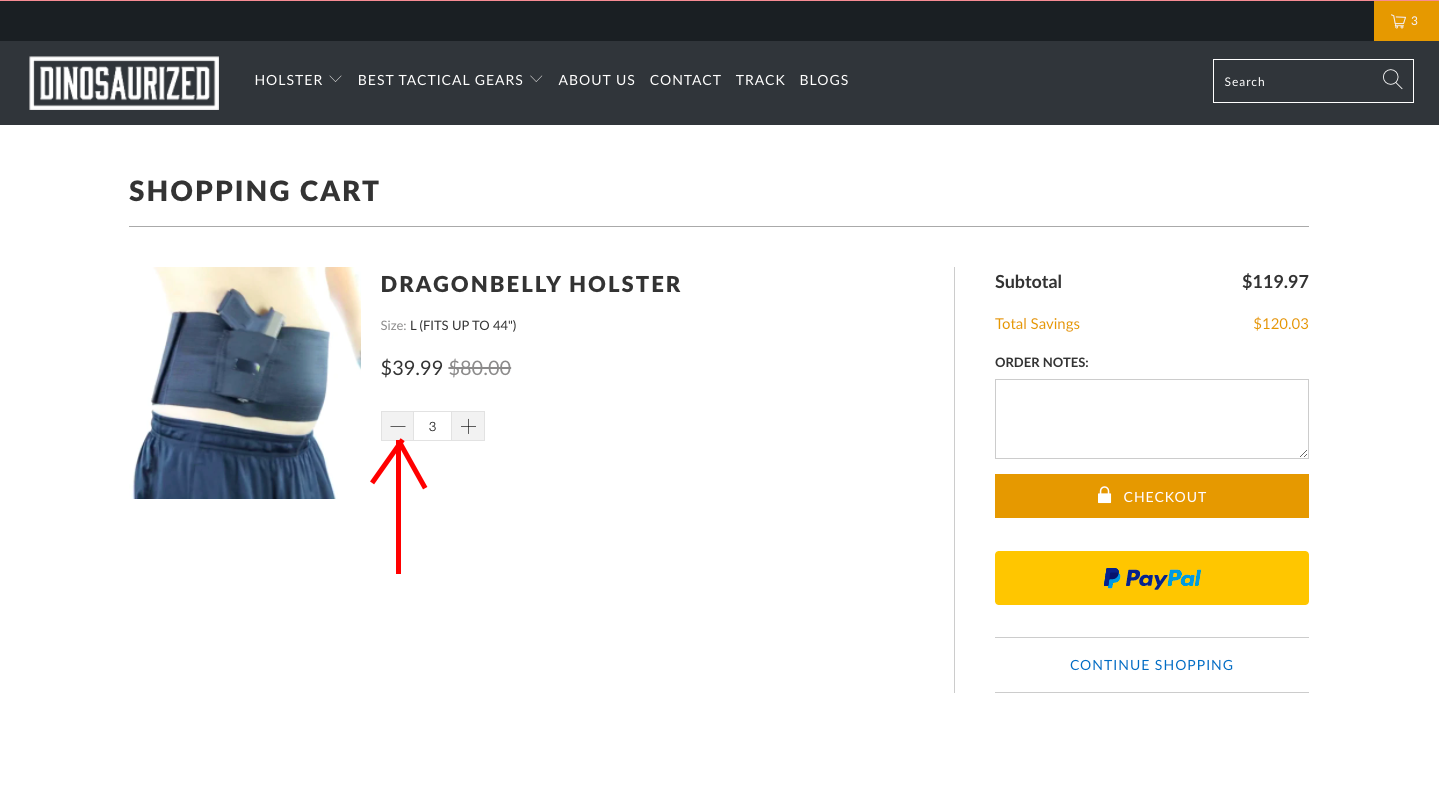Decrease quantity with the minus button

point(398,426)
